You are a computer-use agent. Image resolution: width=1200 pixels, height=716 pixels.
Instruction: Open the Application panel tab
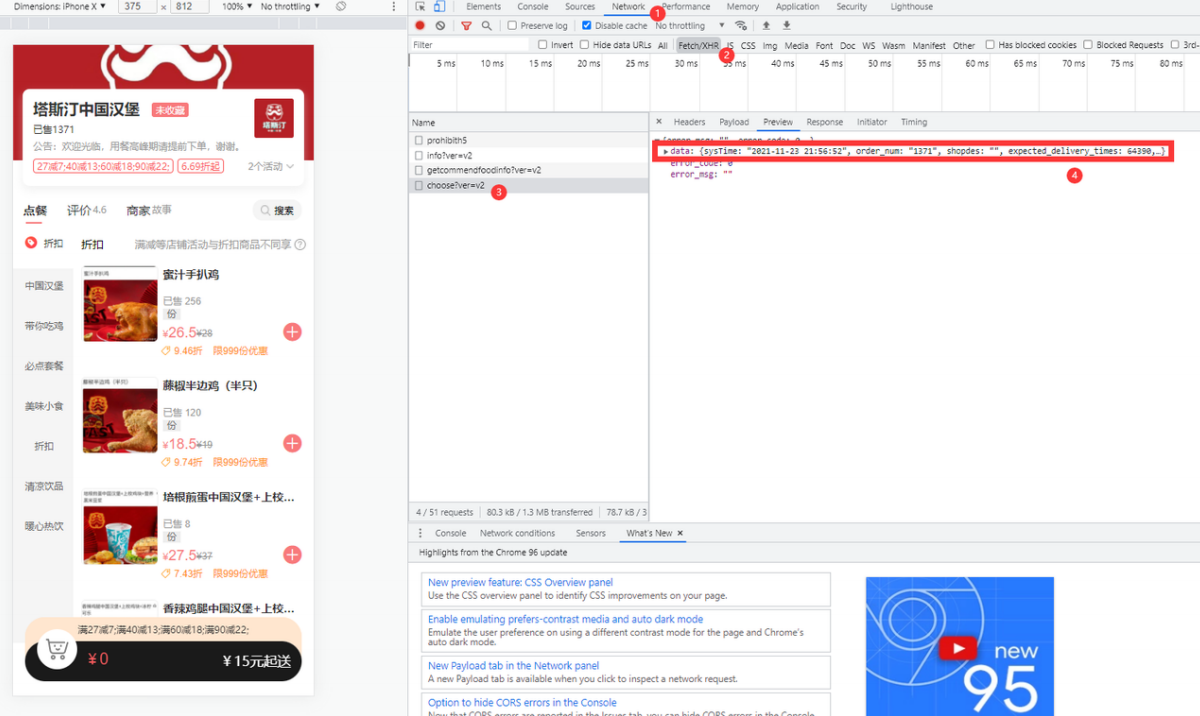tap(798, 7)
